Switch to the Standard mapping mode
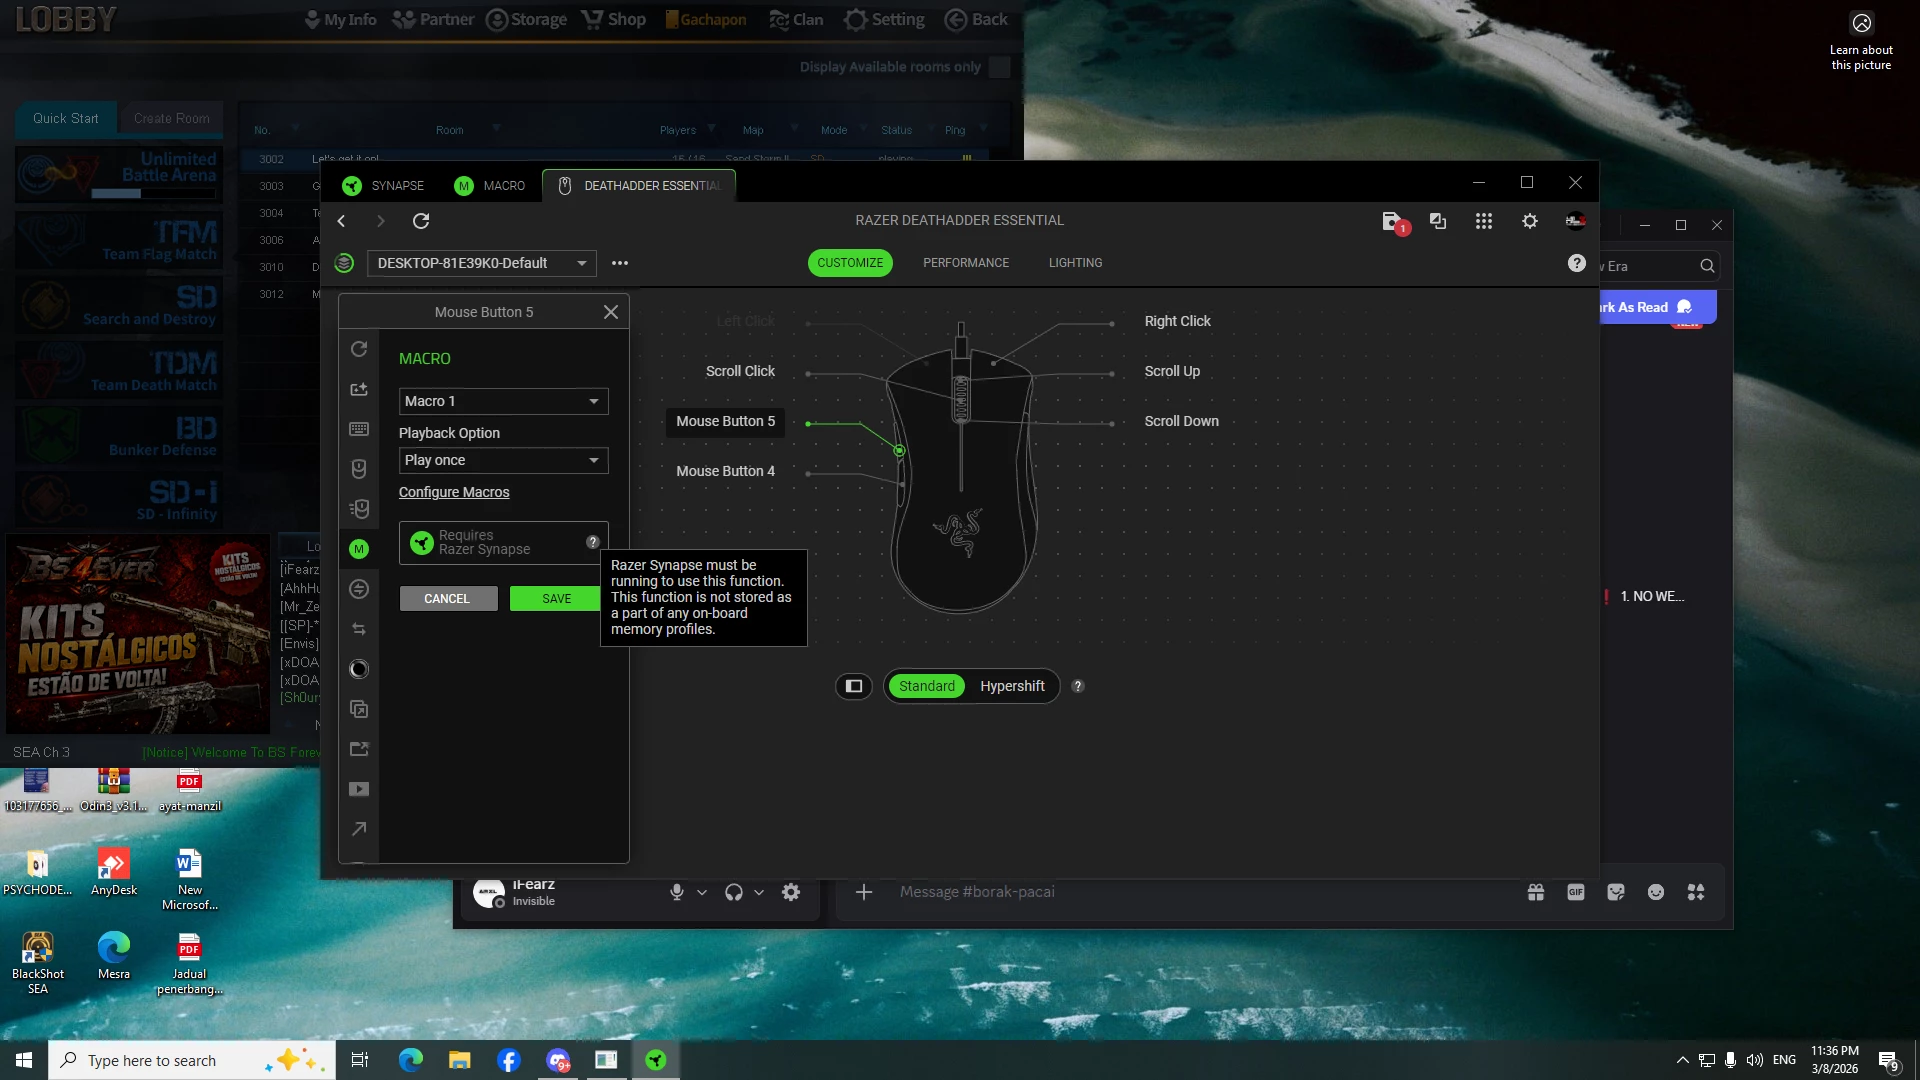Screen dimensions: 1920x1080 [927, 686]
